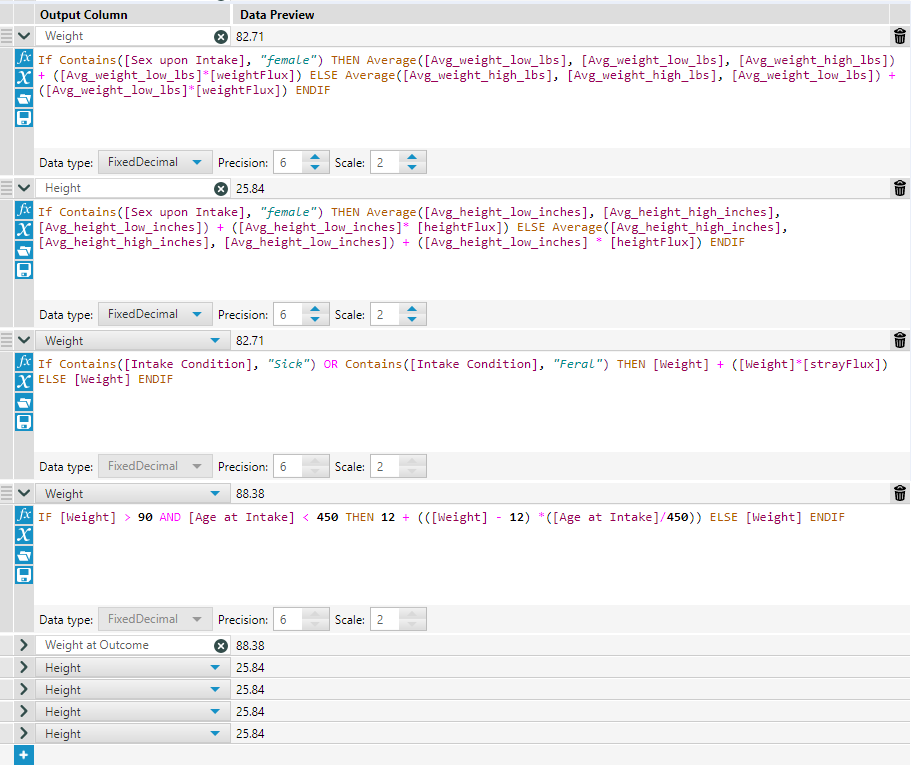
Task: Click preview value 88.38 of Weight at Outcome
Action: 250,646
